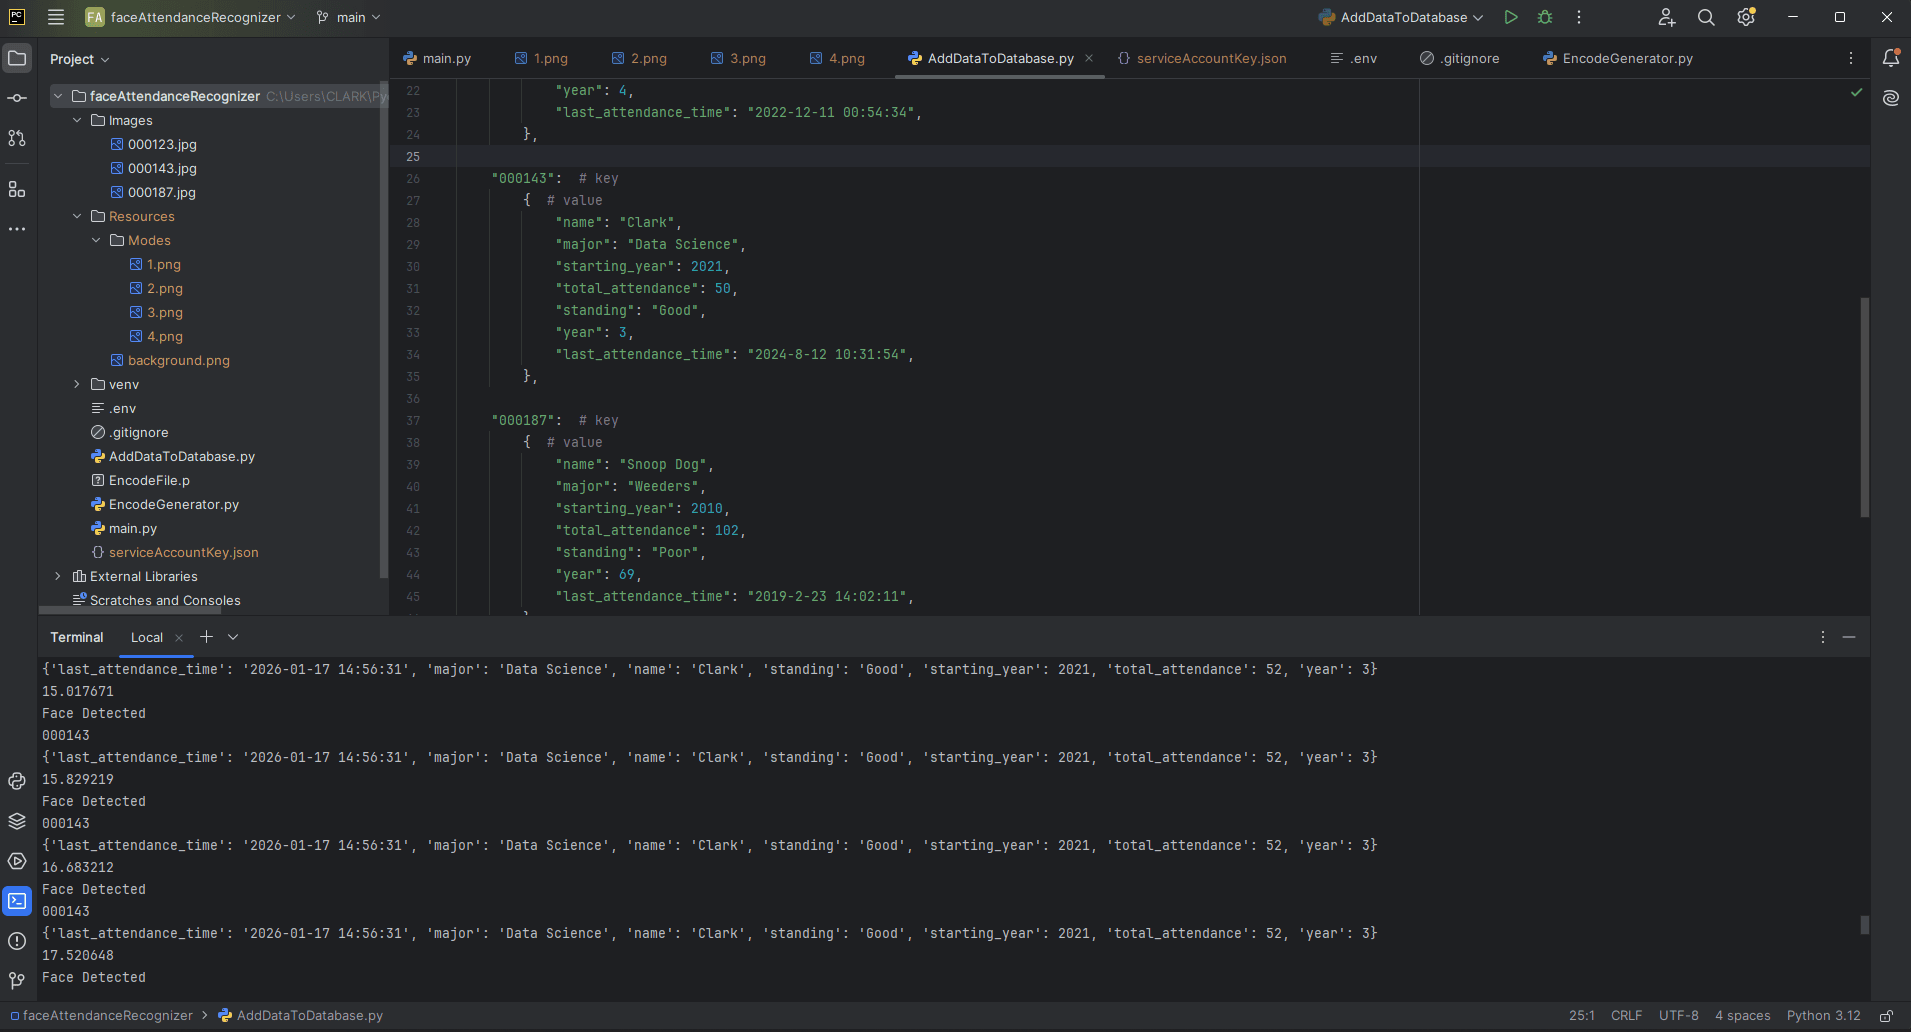Click the CRLF line separator widget
The image size is (1911, 1032).
1626,1015
